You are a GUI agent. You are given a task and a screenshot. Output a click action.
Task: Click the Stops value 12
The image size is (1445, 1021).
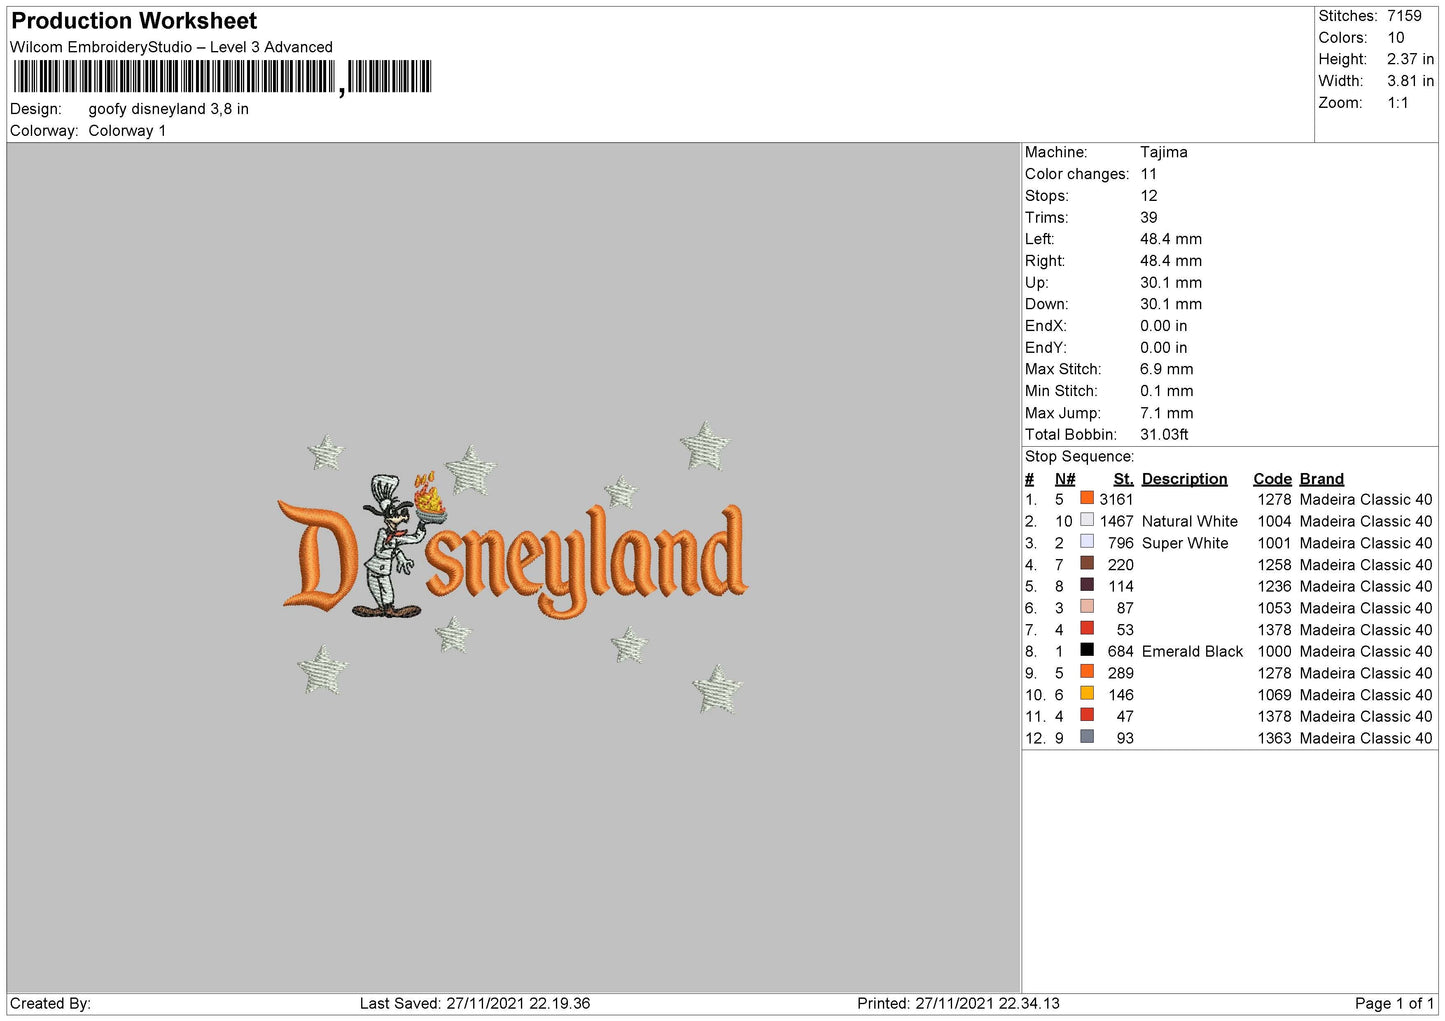[x=1149, y=196]
